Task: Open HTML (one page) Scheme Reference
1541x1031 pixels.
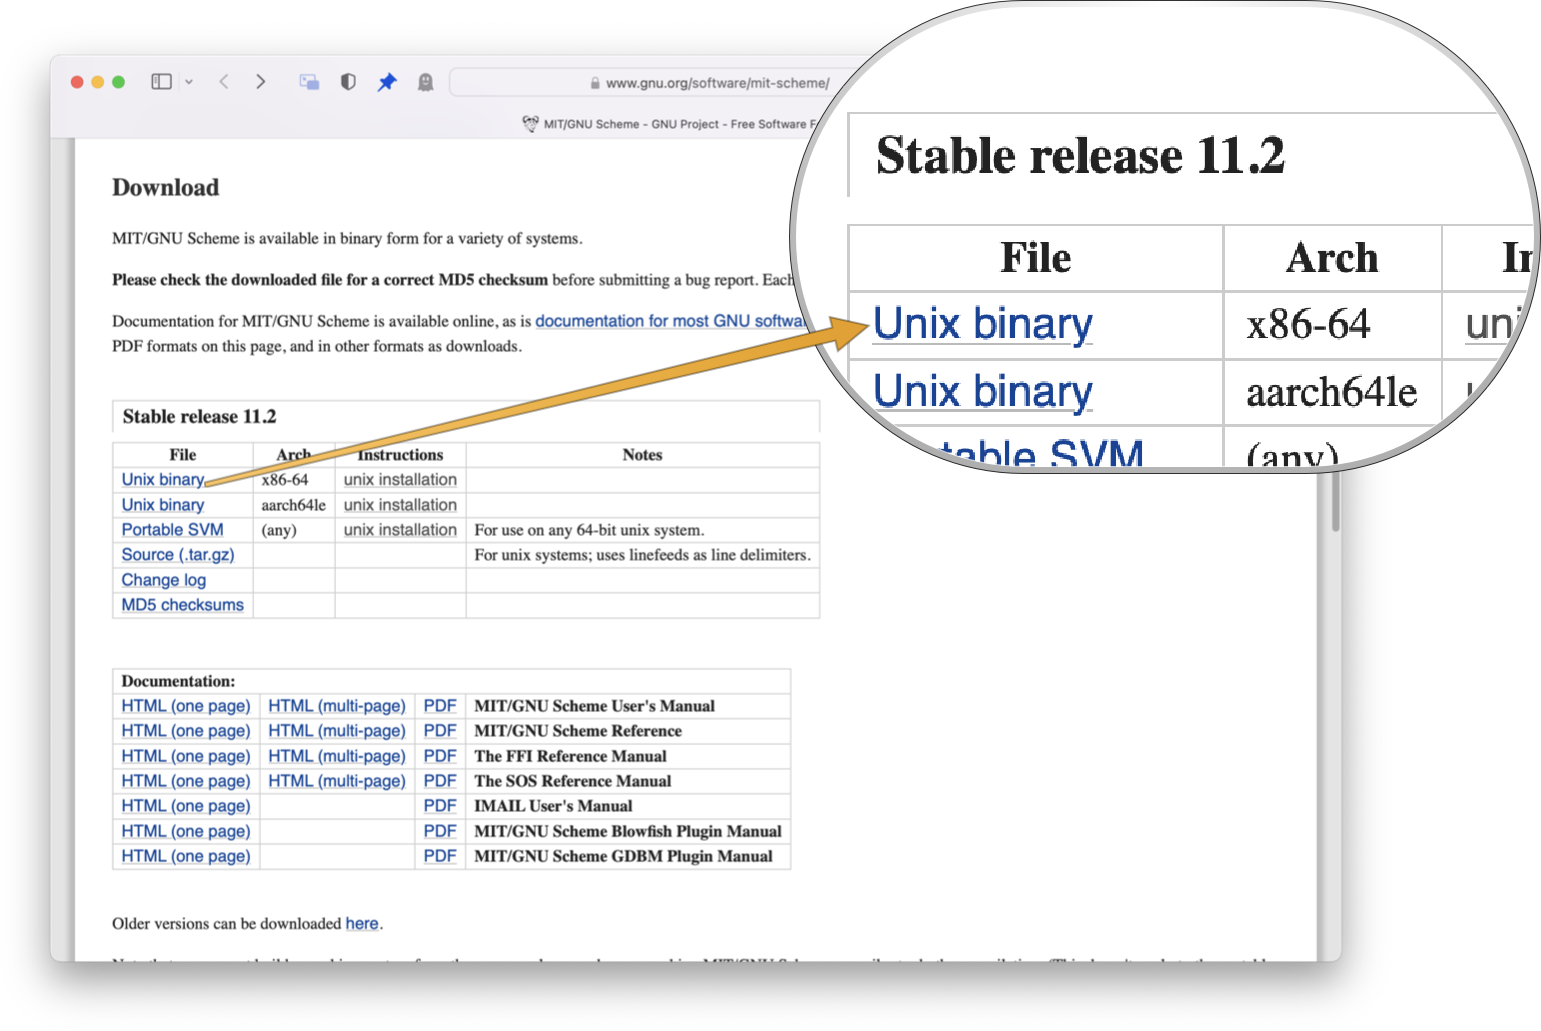Action: click(186, 731)
